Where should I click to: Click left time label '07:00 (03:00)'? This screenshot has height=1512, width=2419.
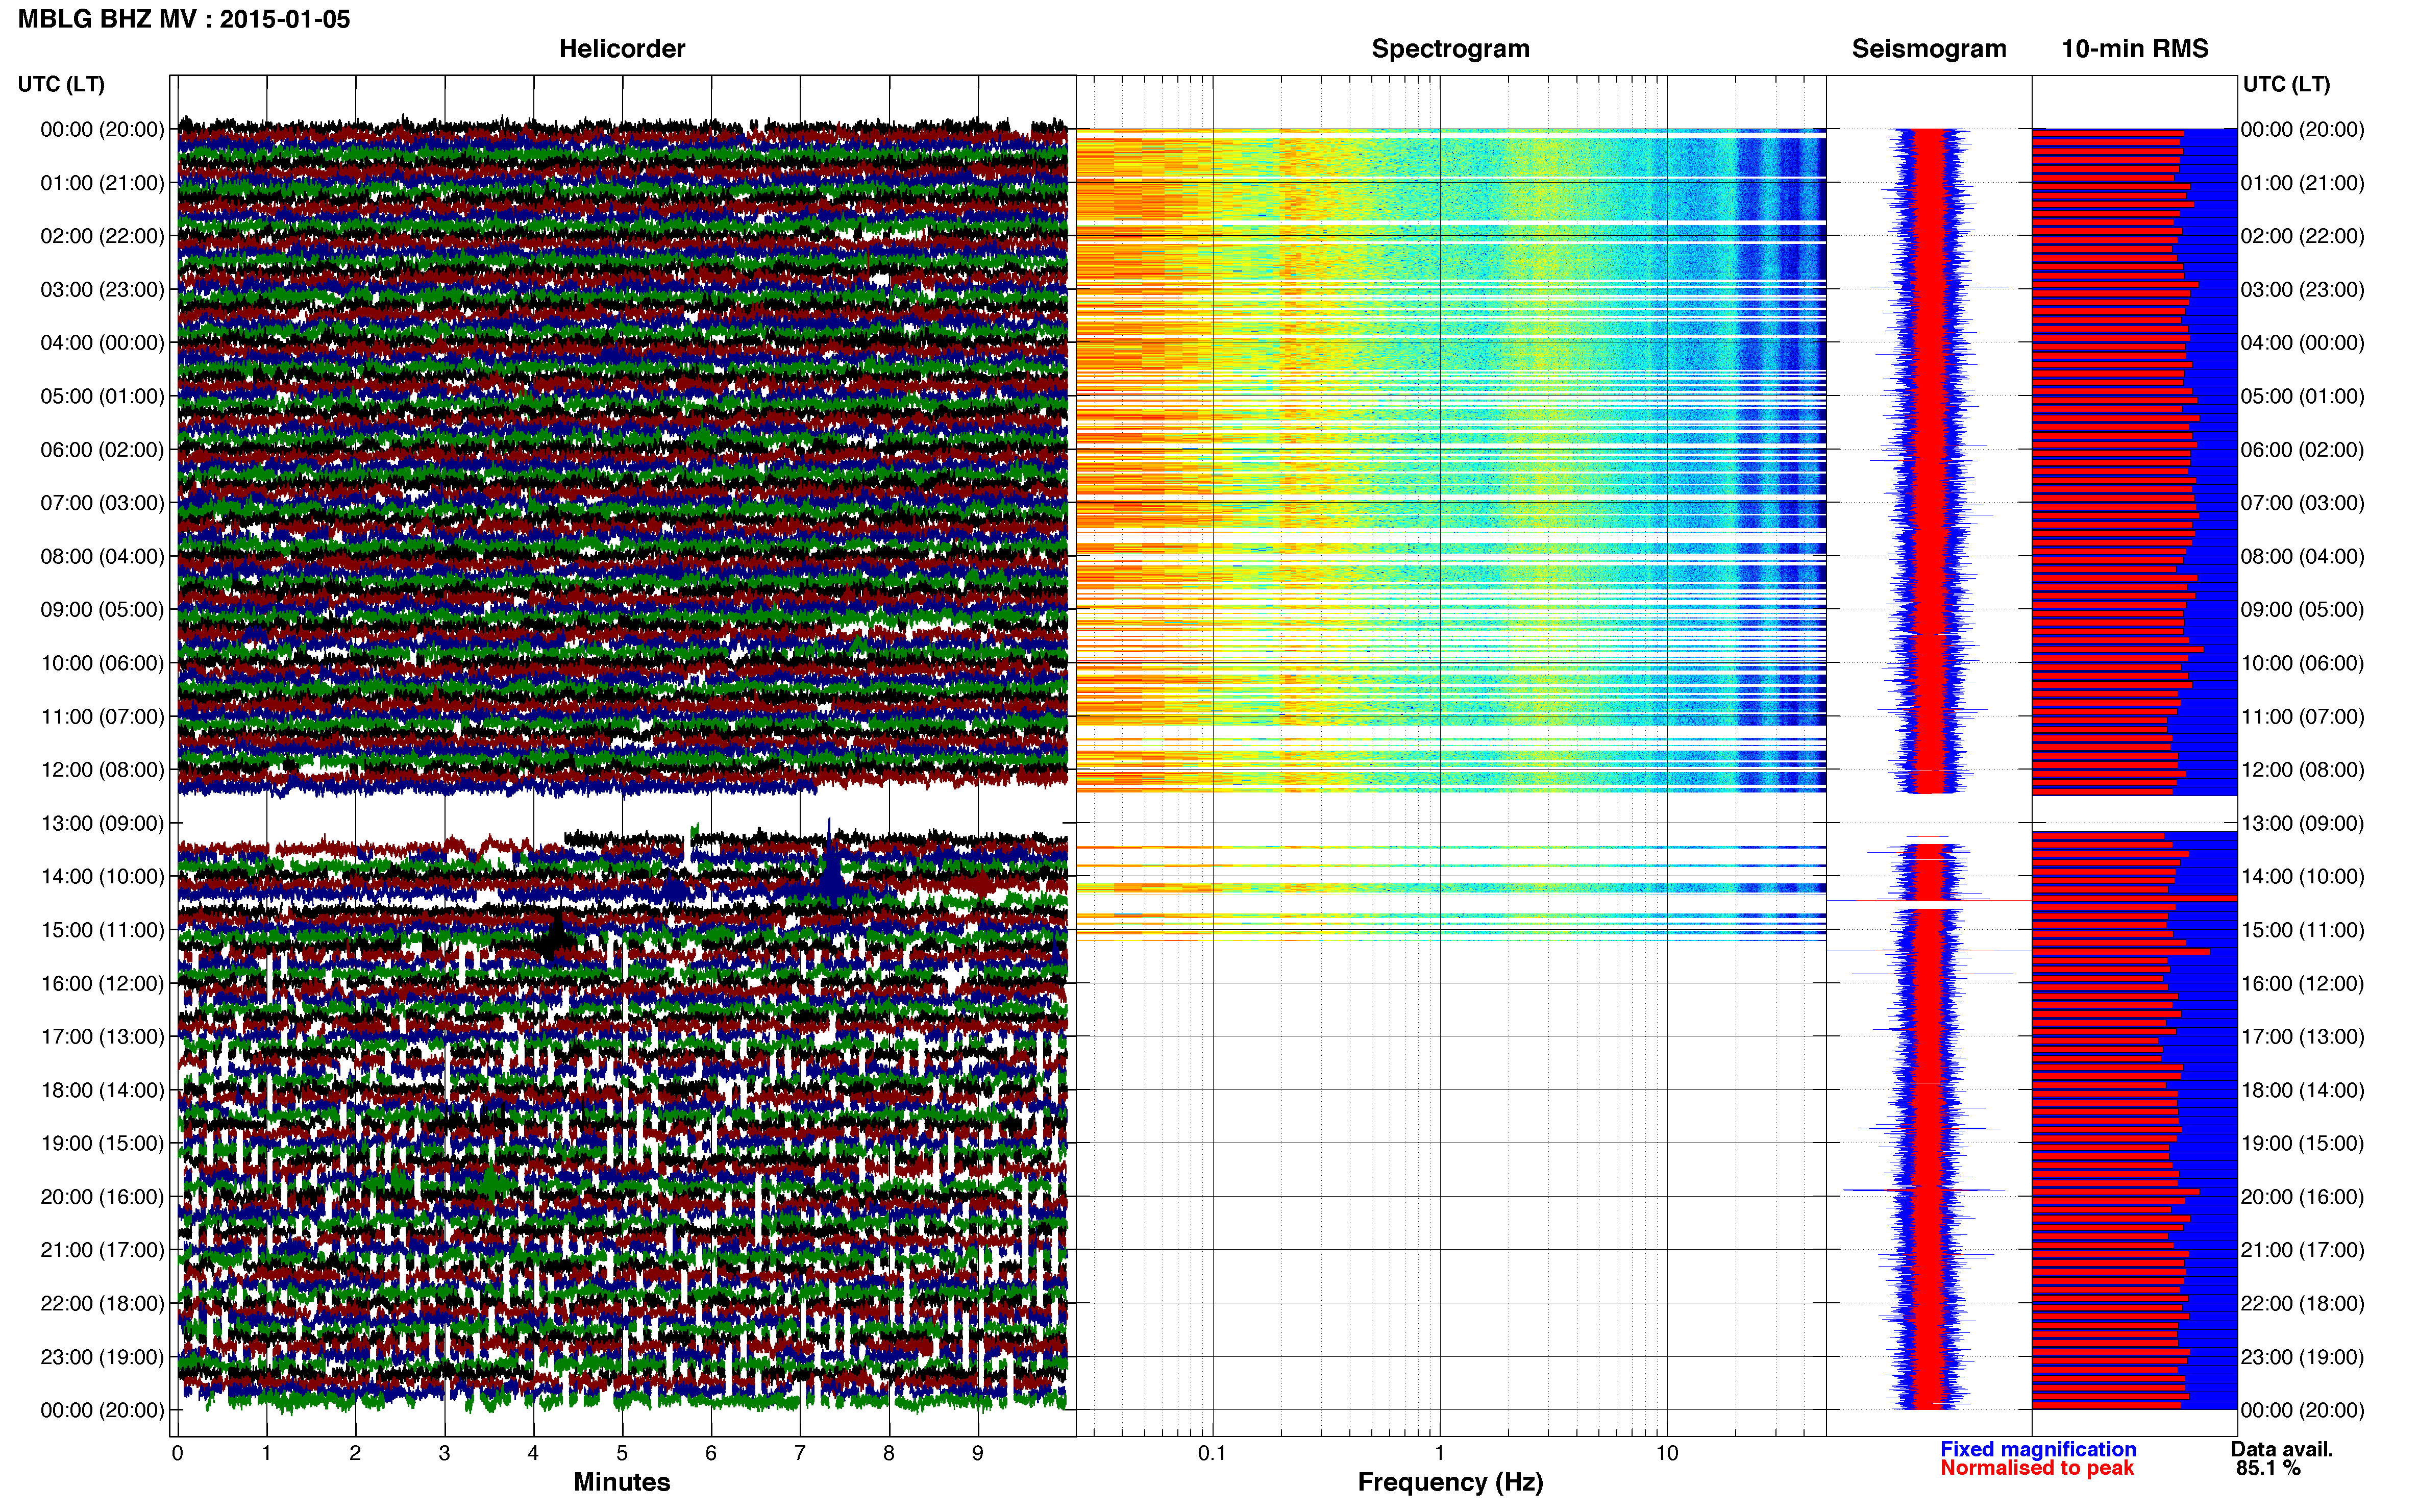[x=102, y=503]
